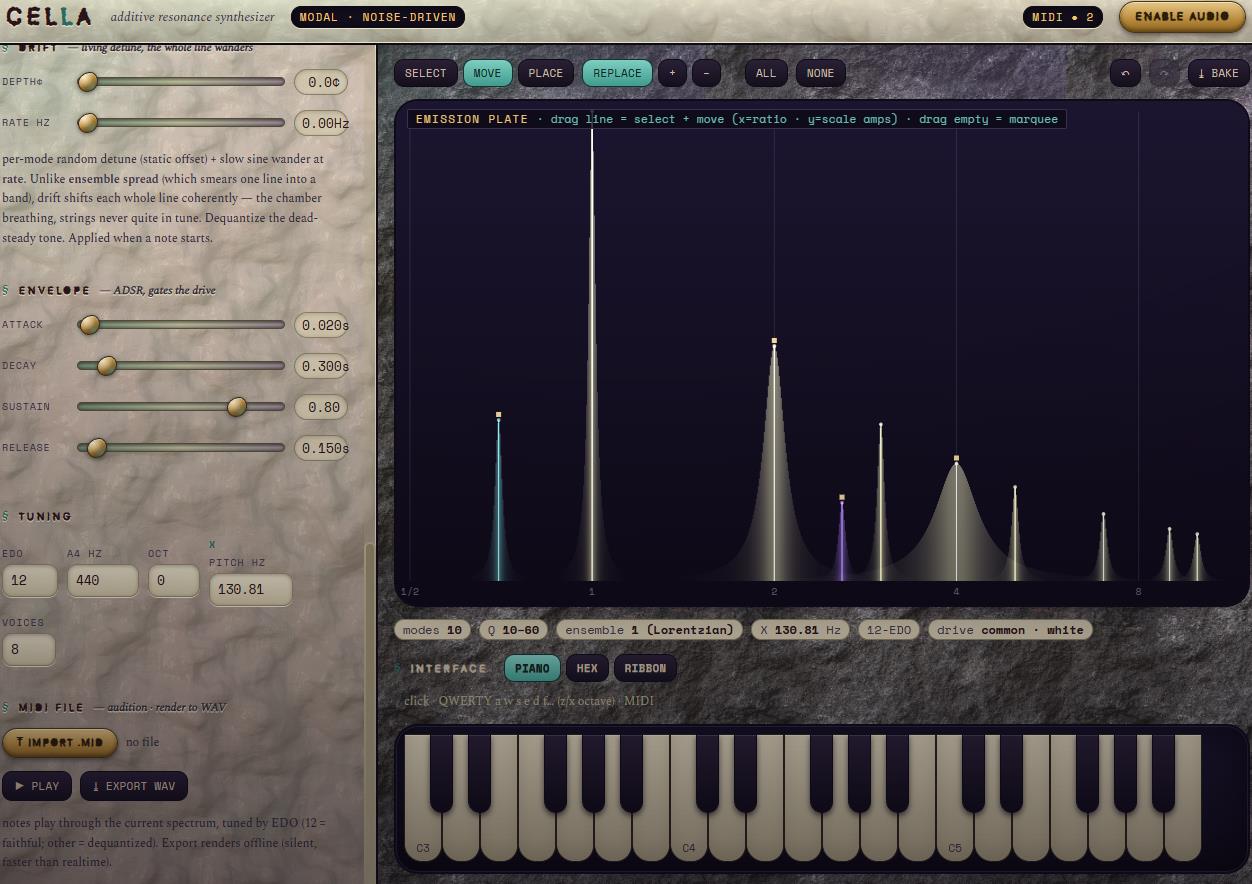1252x884 pixels.
Task: Click ENABLE AUDIO button
Action: 1181,17
